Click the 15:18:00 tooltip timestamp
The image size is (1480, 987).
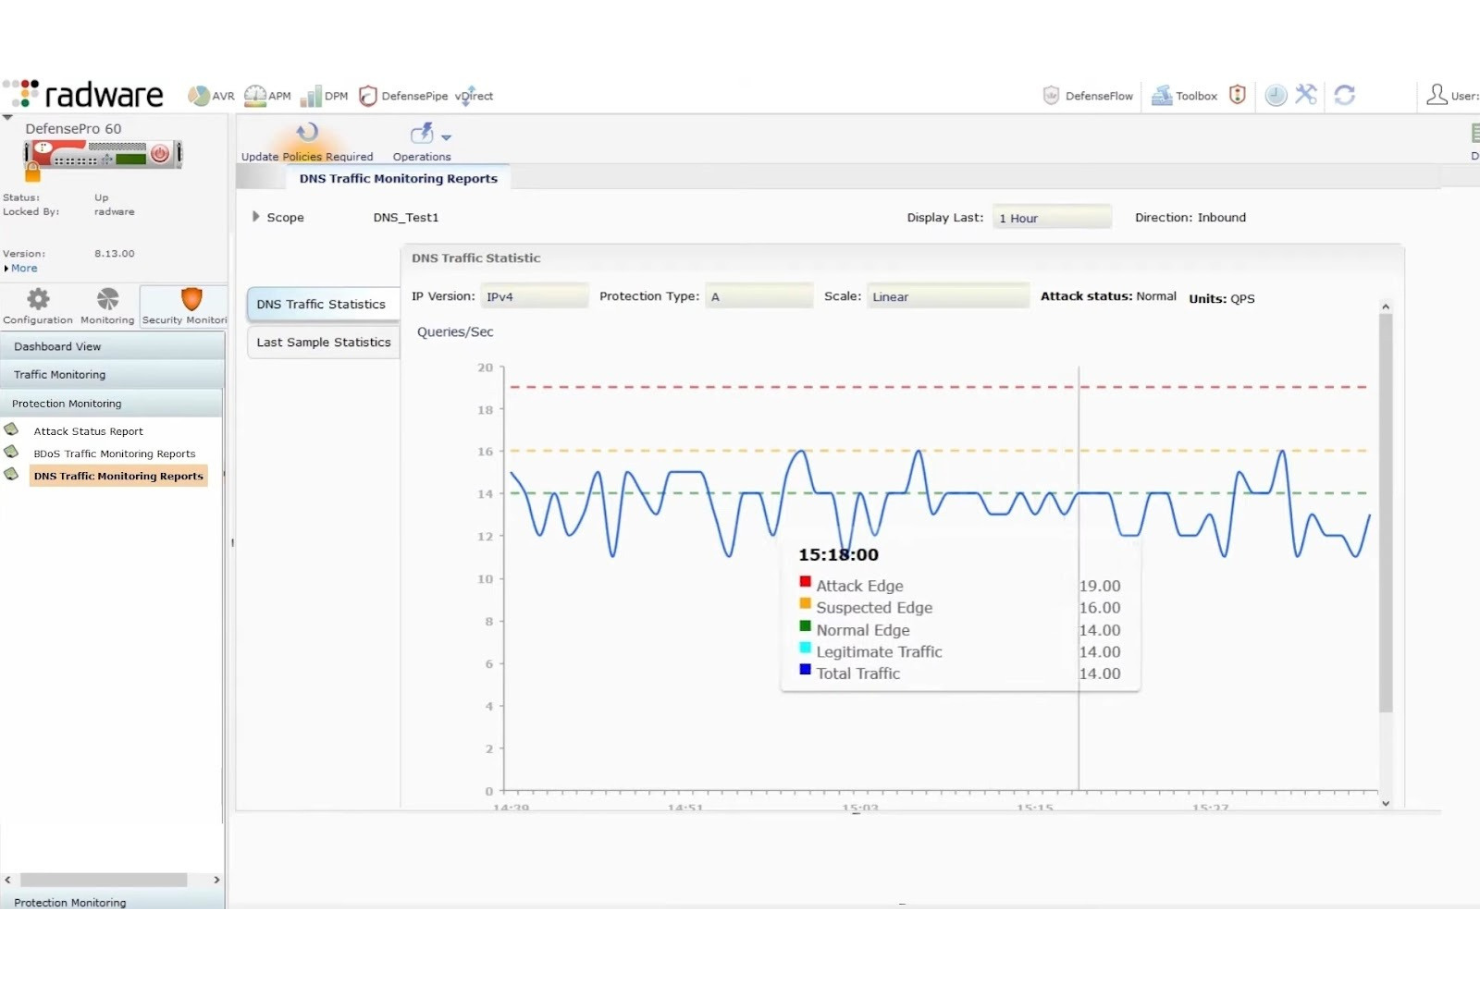coord(838,554)
